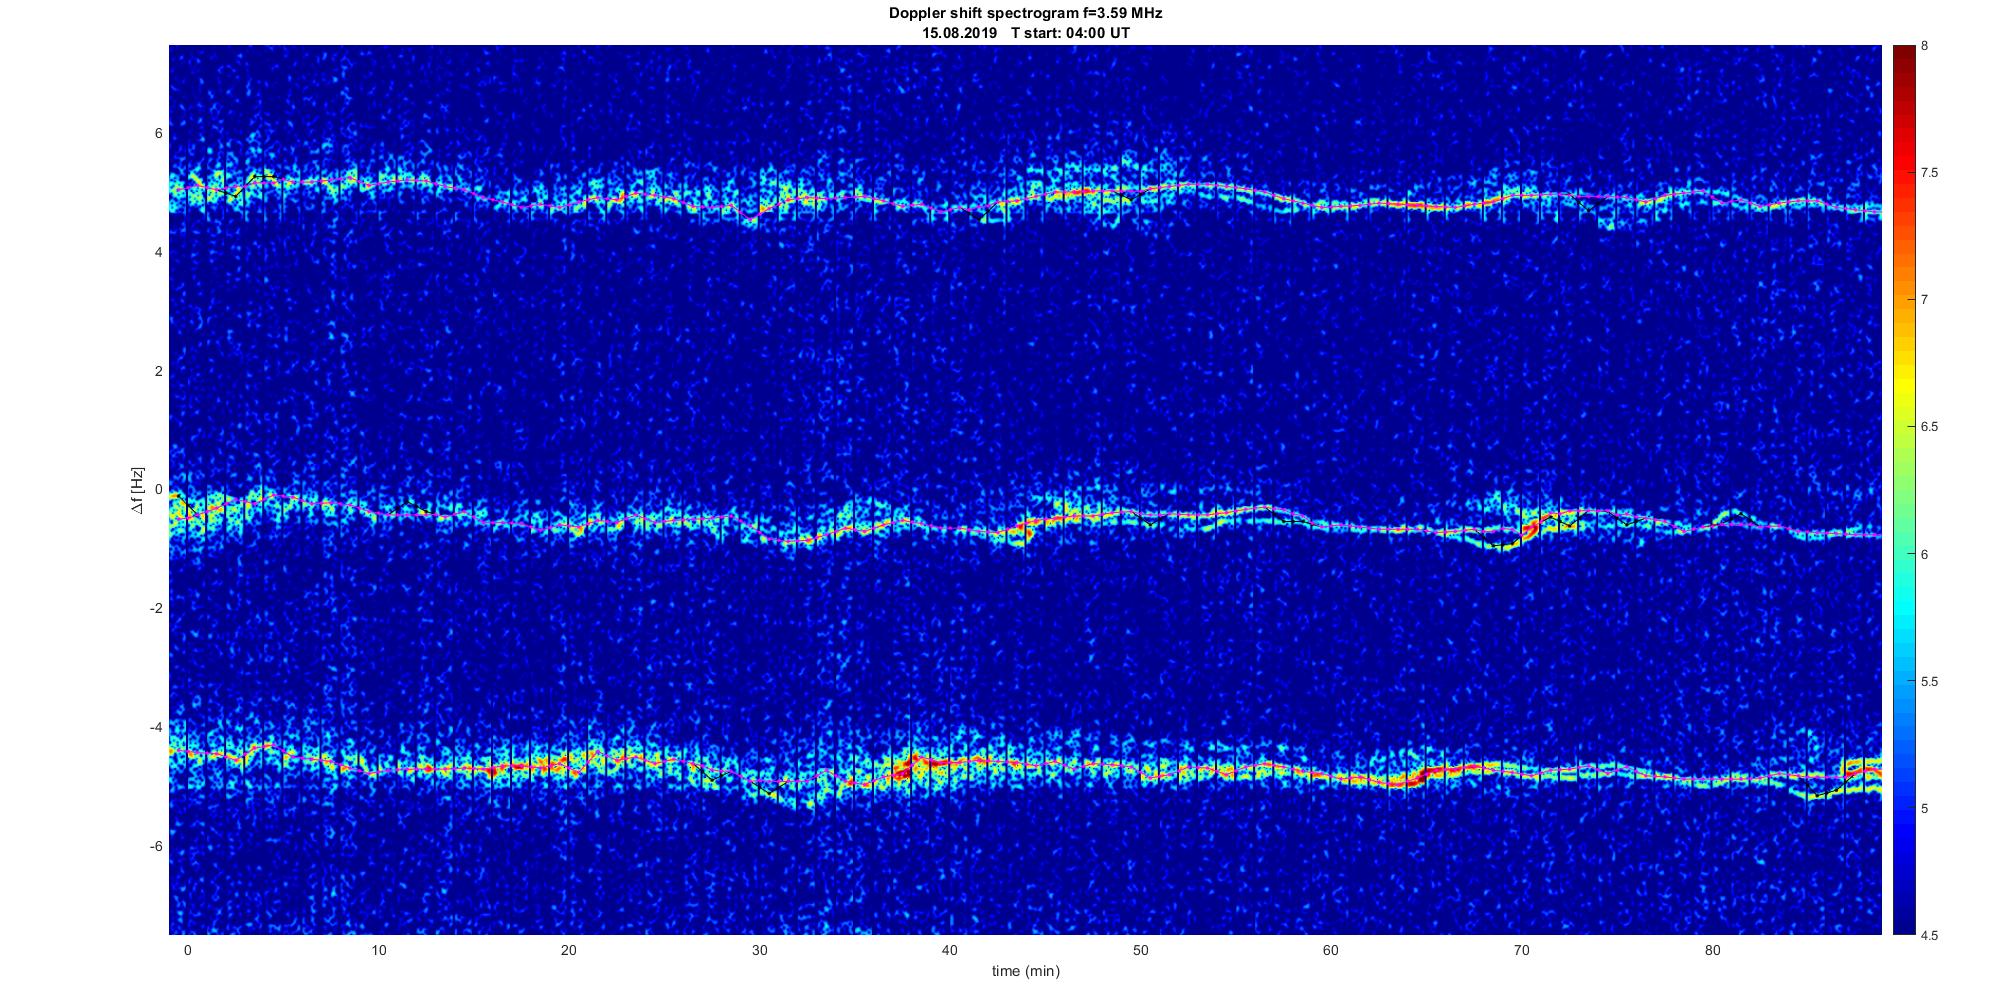Click the plot title 'Doppler shift spectrogram f=3.59 MHz'
Screen dimensions: 2000x1003
tap(1025, 14)
